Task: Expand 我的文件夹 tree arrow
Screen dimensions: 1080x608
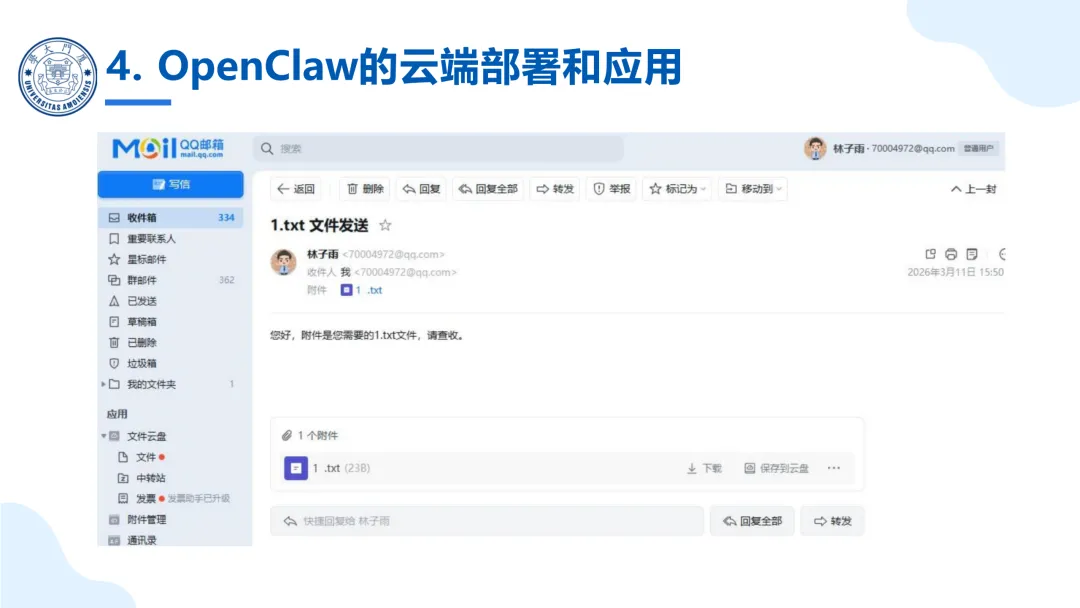Action: (103, 384)
